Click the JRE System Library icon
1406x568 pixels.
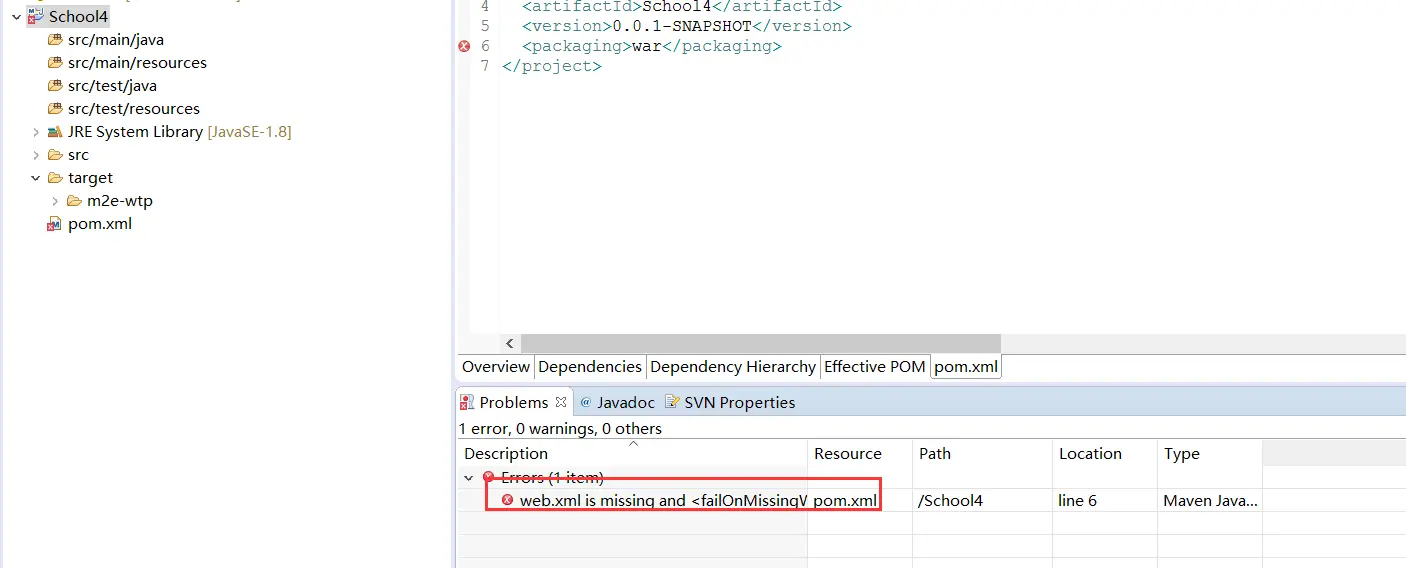(55, 132)
